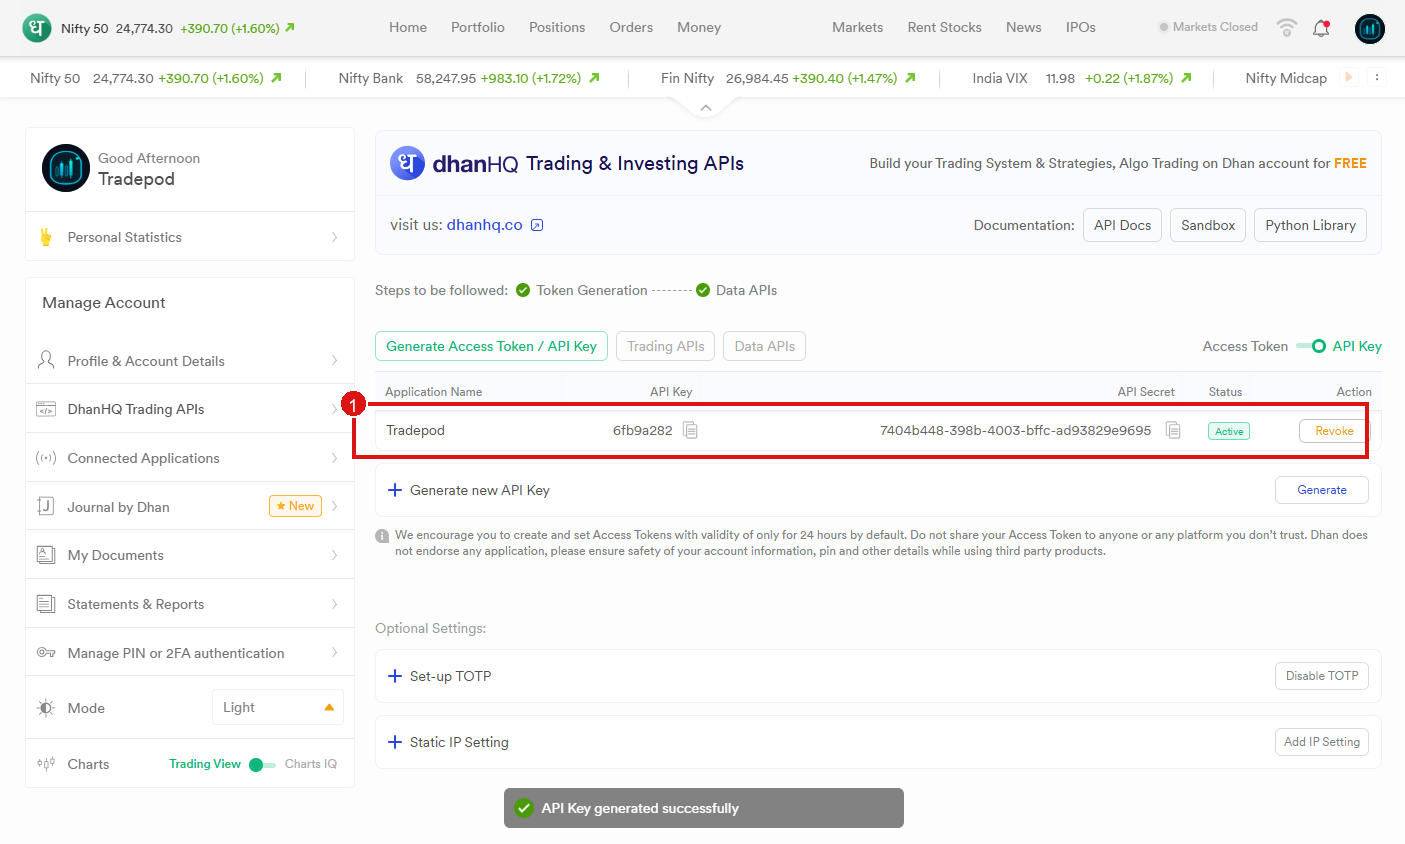Click the Mode brightness icon
The height and width of the screenshot is (844, 1405).
tap(46, 708)
